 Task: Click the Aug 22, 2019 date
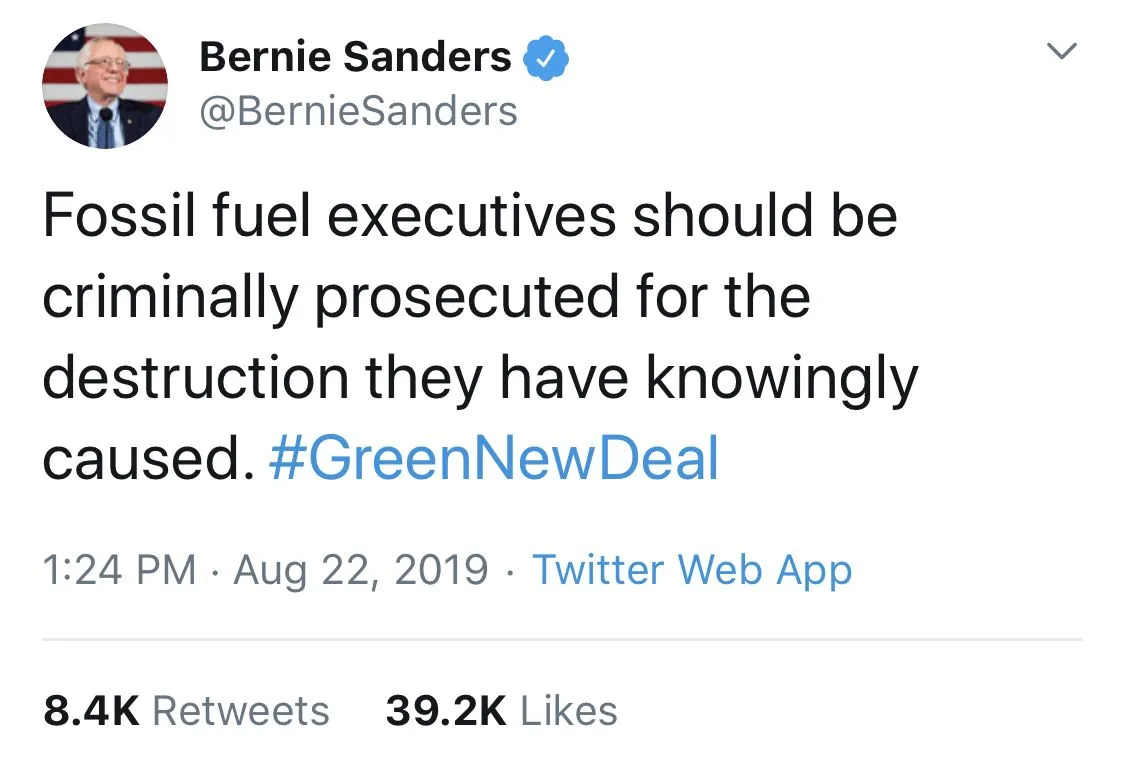coord(361,570)
